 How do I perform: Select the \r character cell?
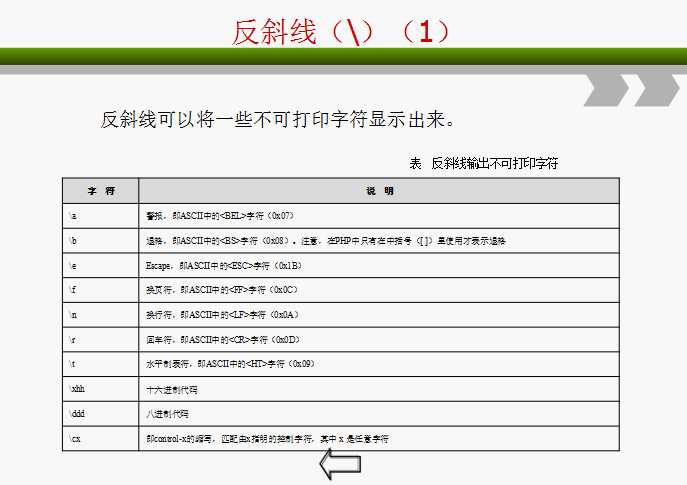pos(101,340)
